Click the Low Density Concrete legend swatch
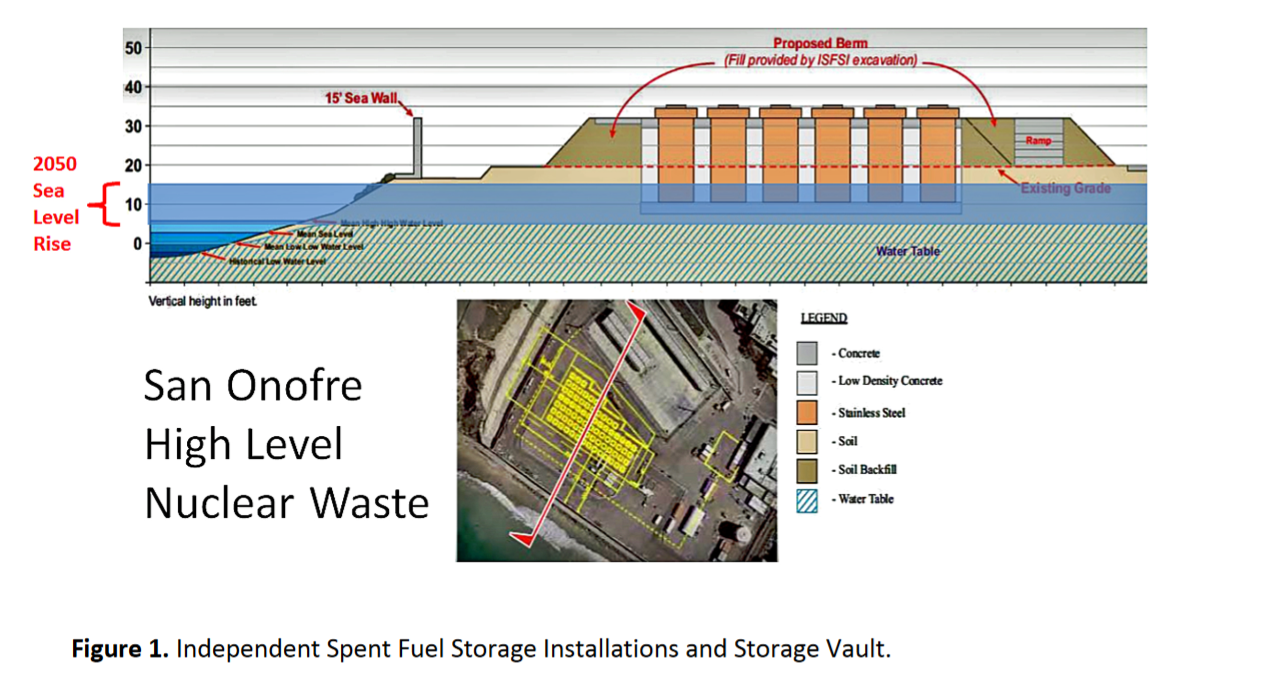 tap(807, 381)
